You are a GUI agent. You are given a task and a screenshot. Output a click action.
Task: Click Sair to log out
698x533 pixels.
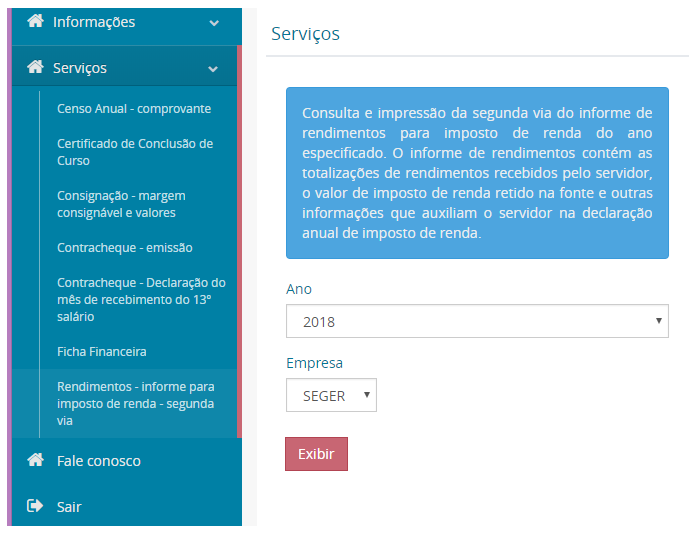(x=69, y=507)
